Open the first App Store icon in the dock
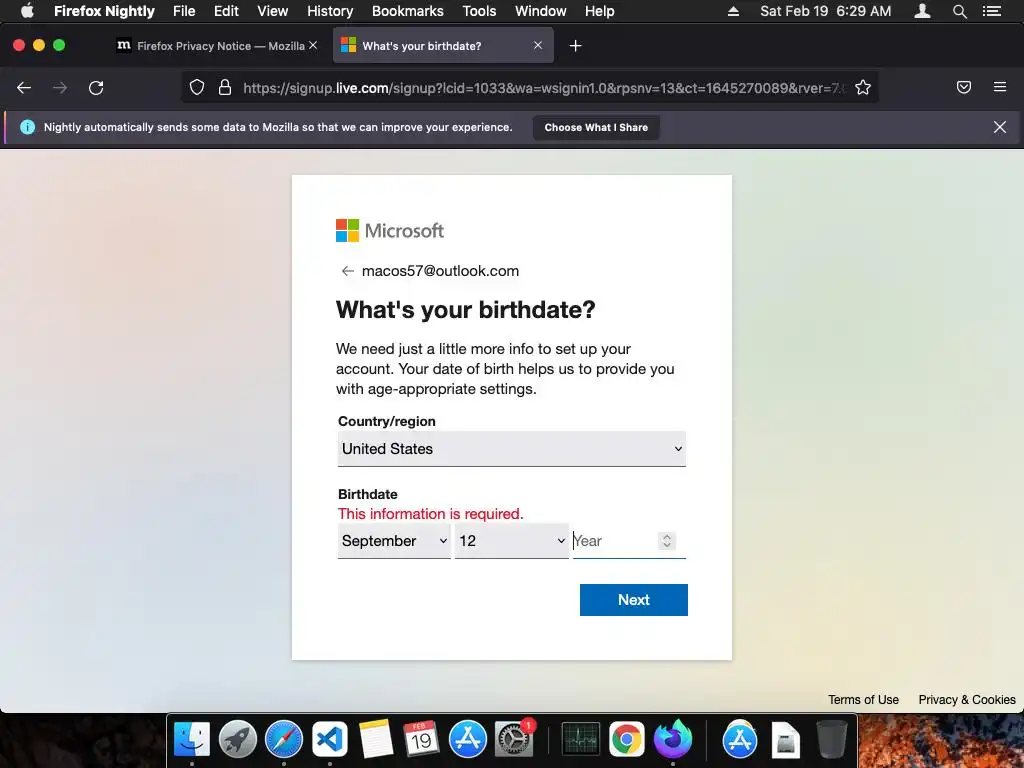1024x768 pixels. coord(468,739)
